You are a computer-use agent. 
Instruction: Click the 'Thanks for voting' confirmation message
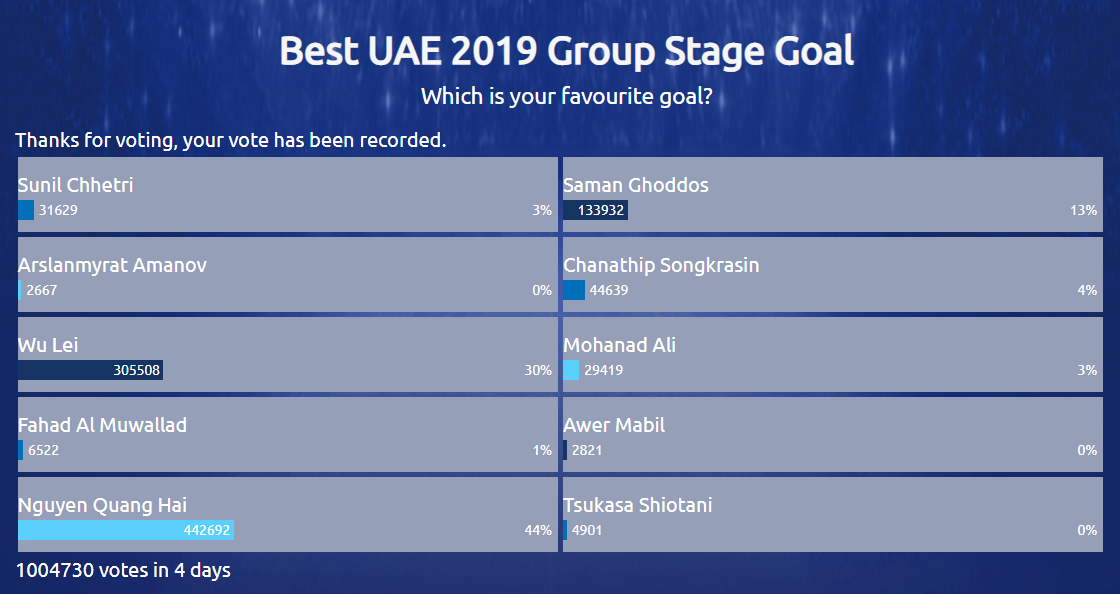click(x=231, y=140)
